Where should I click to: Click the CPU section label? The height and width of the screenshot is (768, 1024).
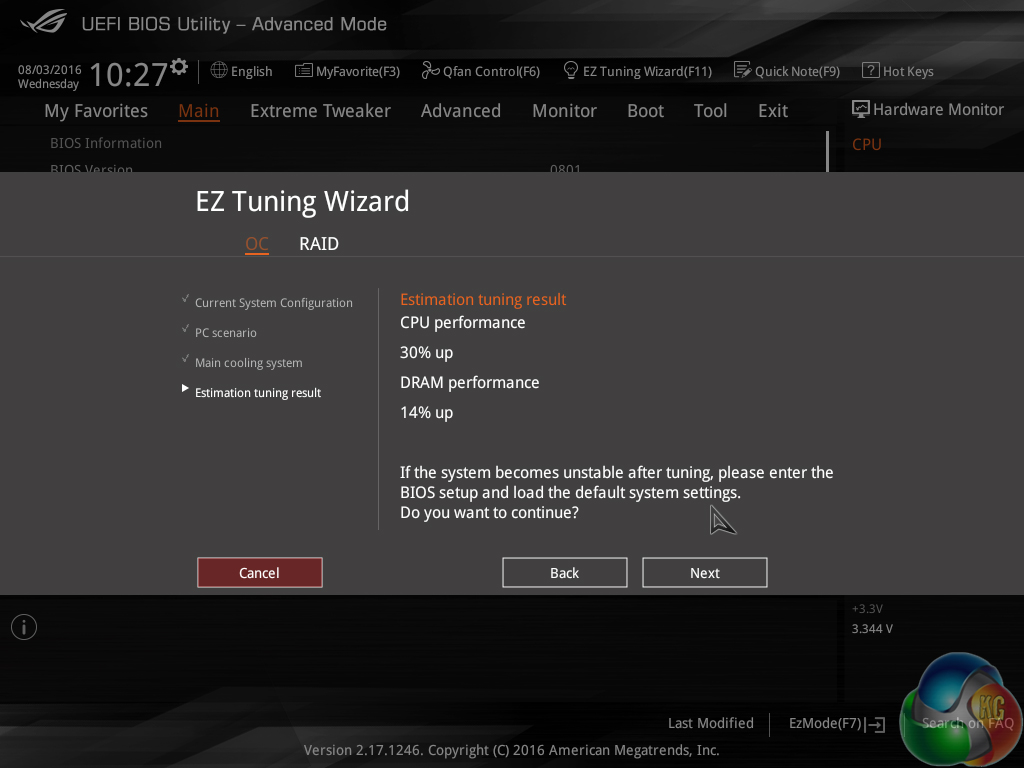(x=867, y=144)
